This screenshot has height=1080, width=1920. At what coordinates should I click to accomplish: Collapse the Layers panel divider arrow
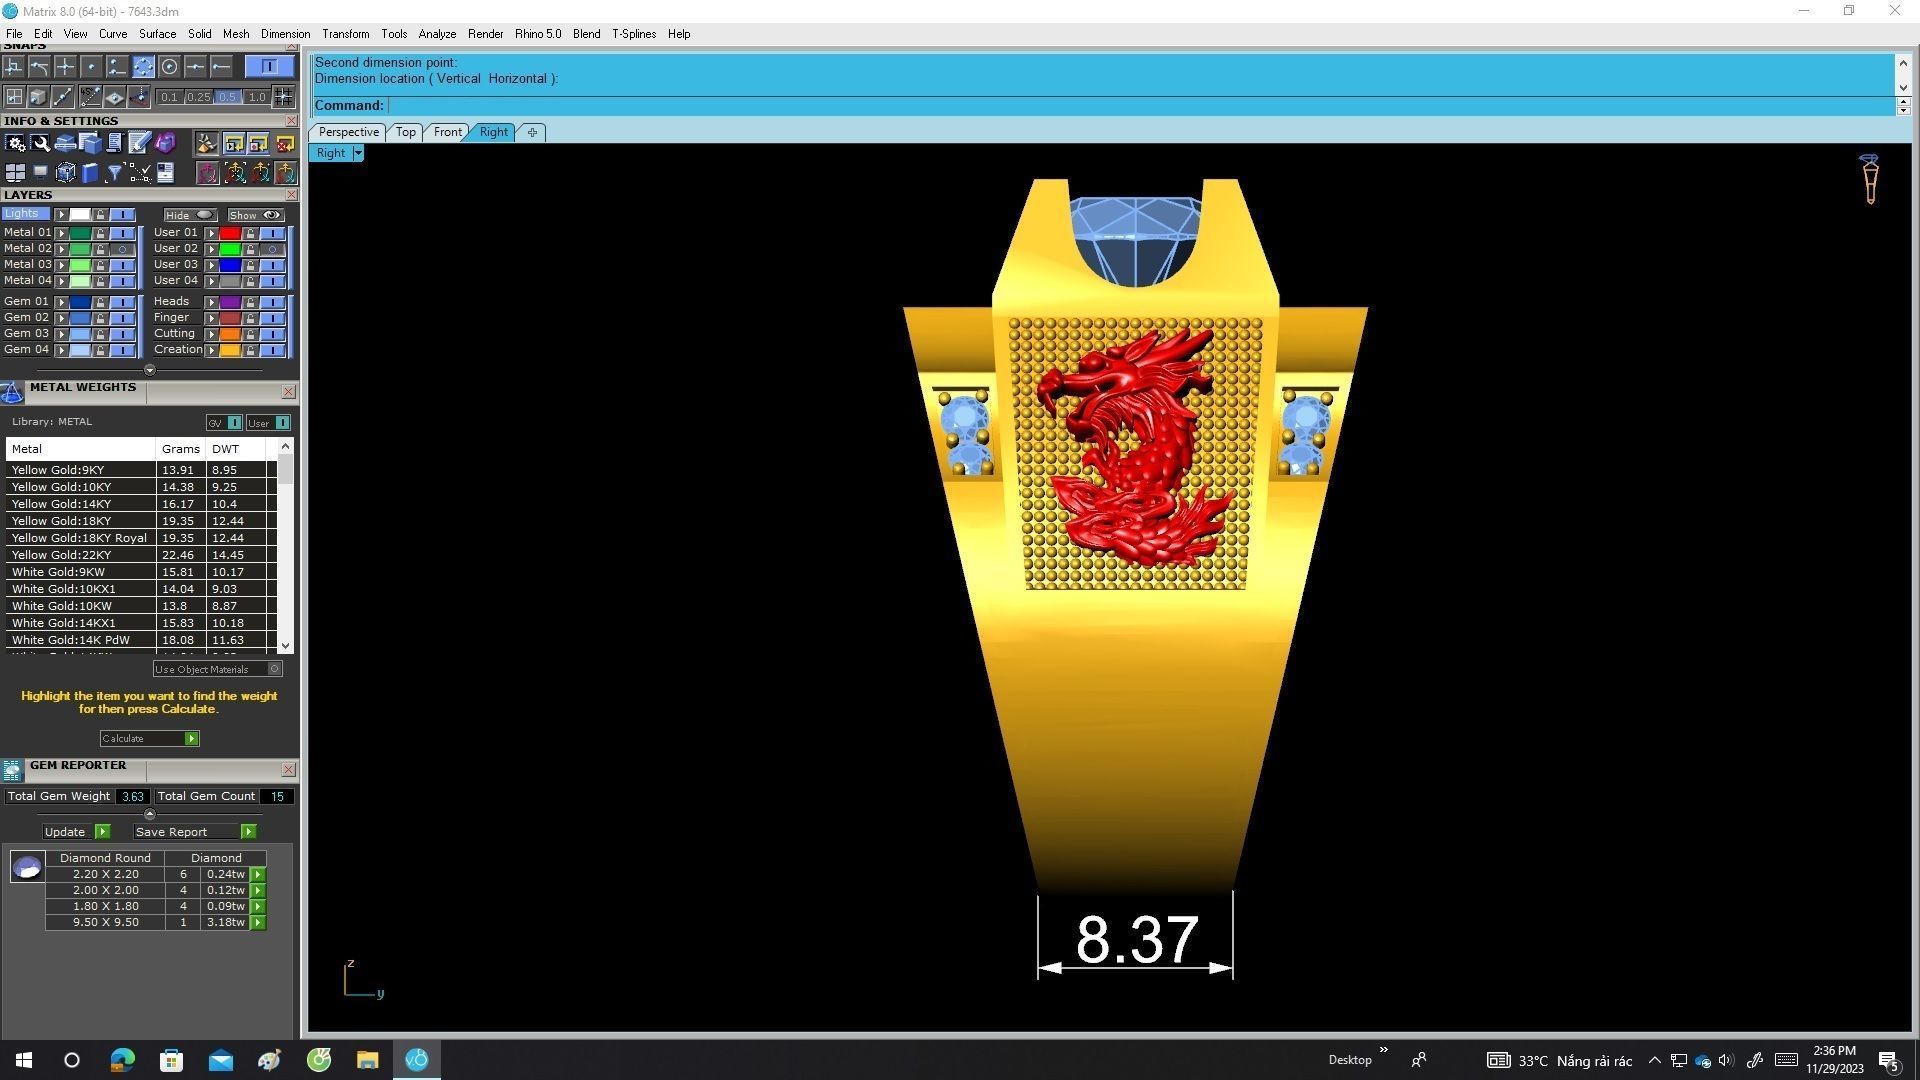(150, 370)
